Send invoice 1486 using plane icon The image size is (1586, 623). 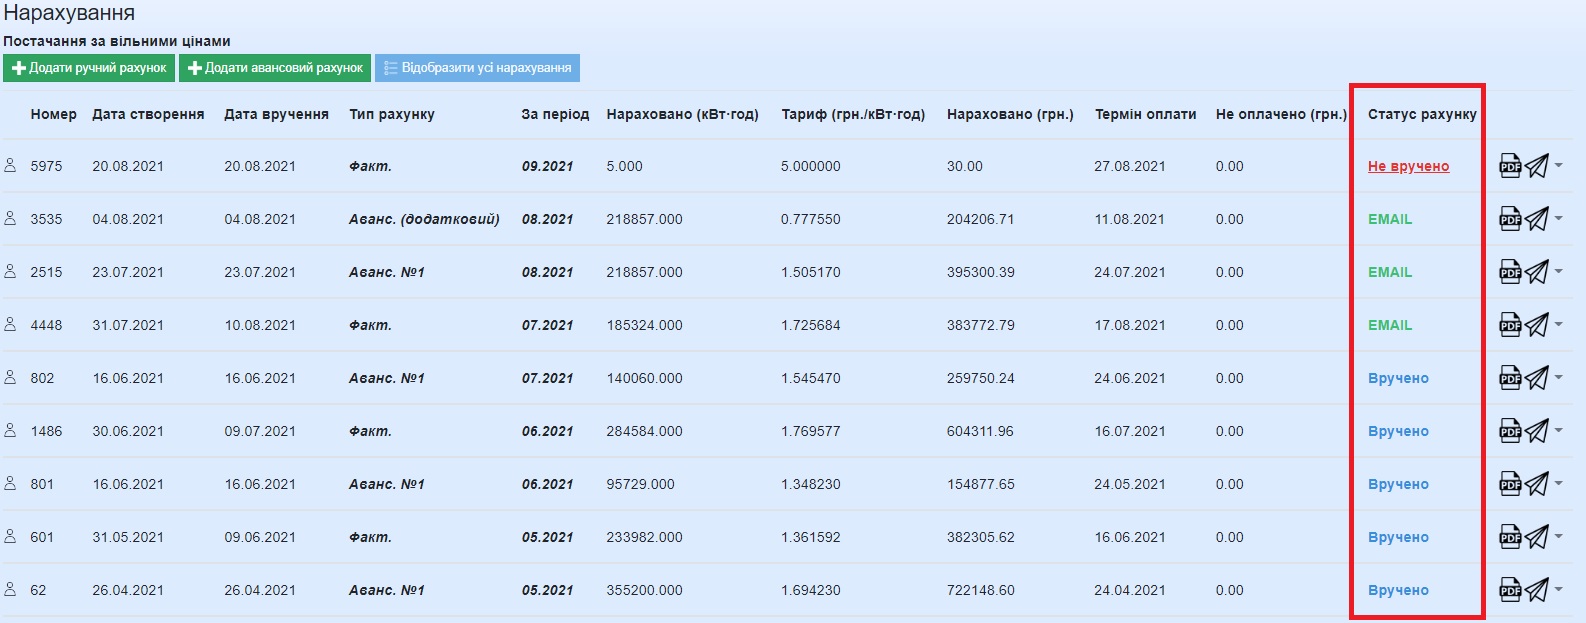coord(1536,431)
